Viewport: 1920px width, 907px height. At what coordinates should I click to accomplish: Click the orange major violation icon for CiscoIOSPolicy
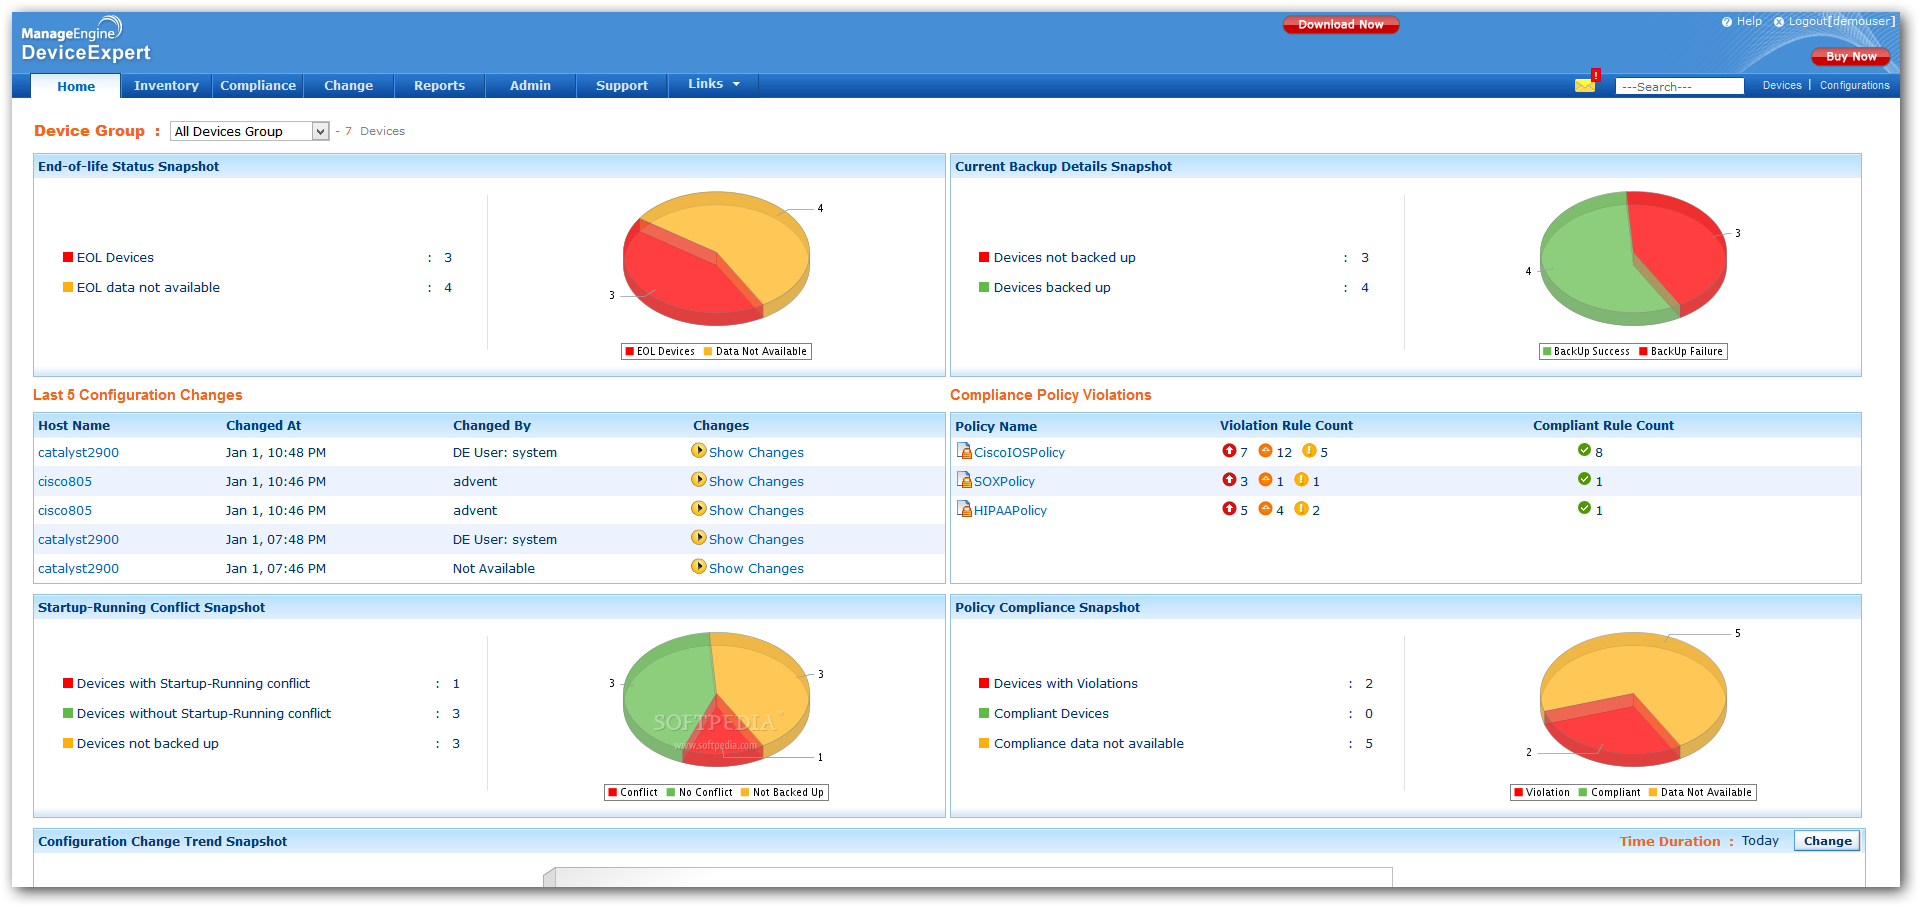pos(1265,451)
